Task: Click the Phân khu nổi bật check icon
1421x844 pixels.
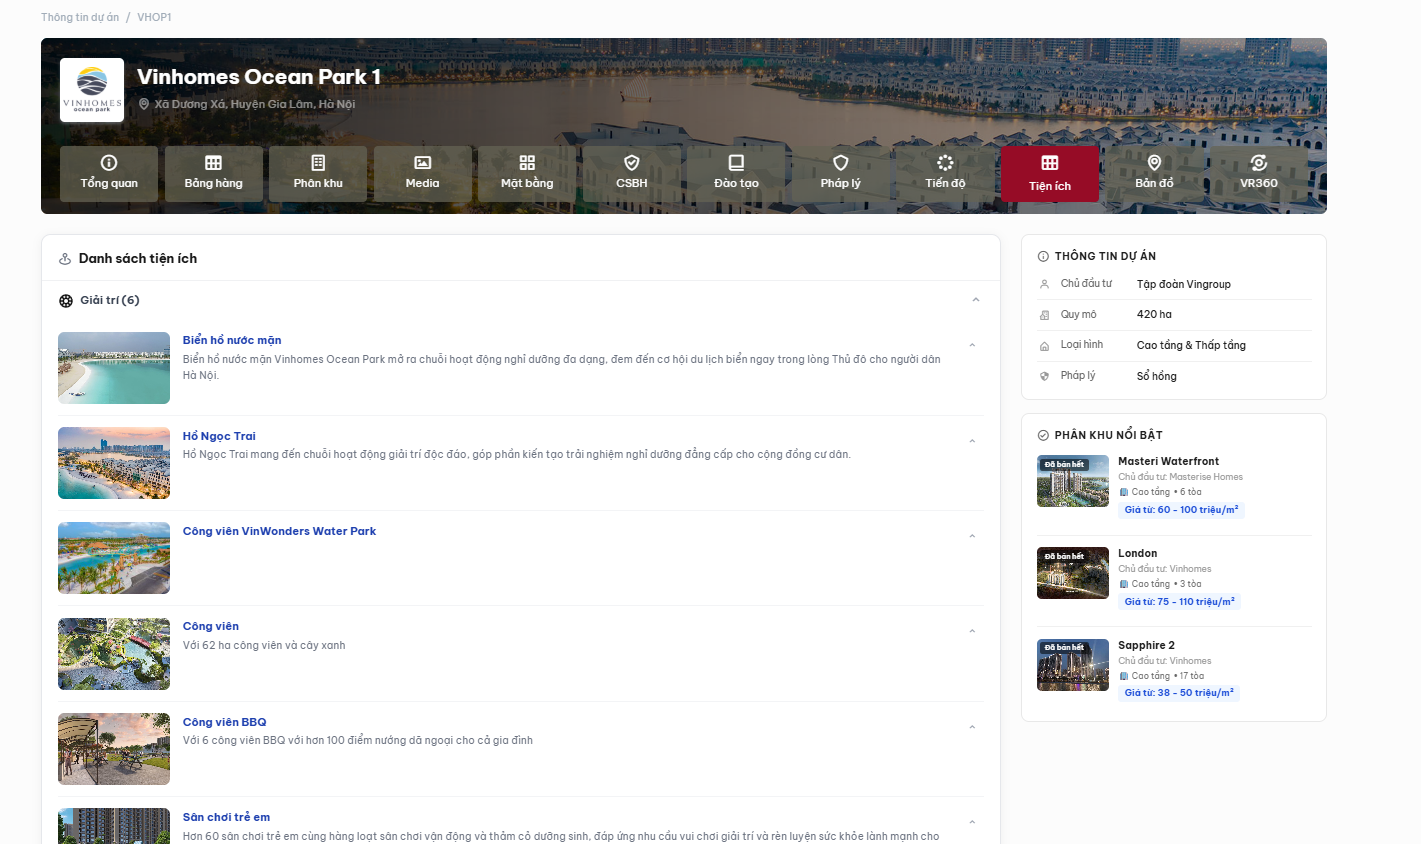Action: tap(1043, 436)
